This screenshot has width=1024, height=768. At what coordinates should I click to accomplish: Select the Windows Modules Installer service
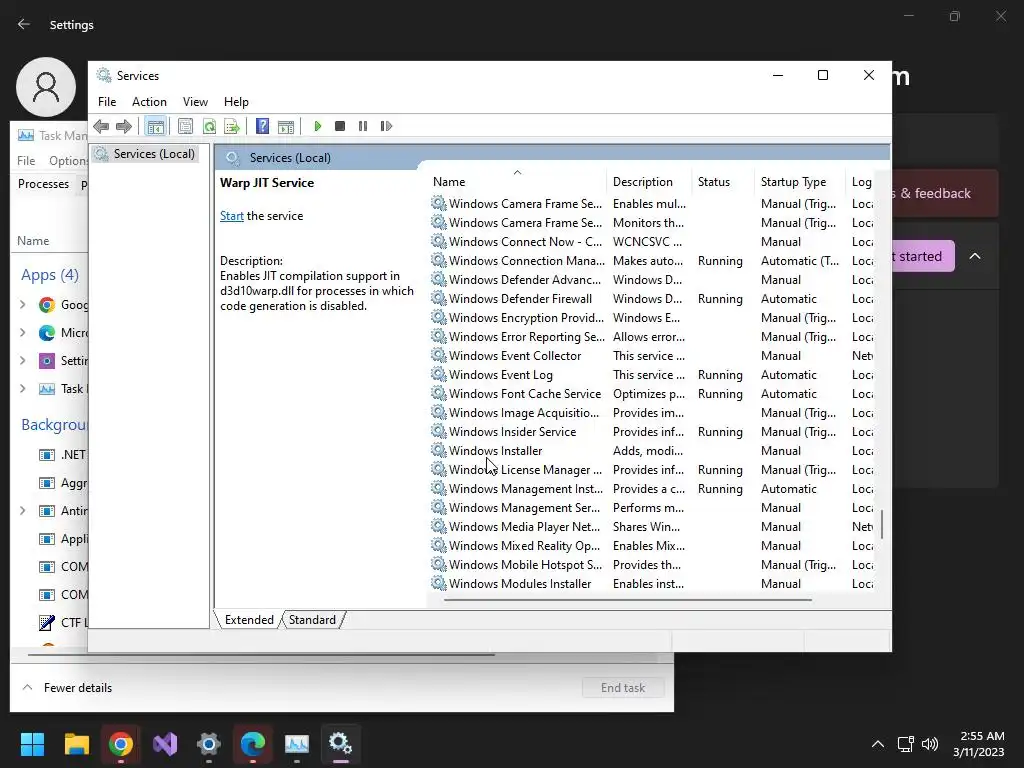(x=651, y=584)
